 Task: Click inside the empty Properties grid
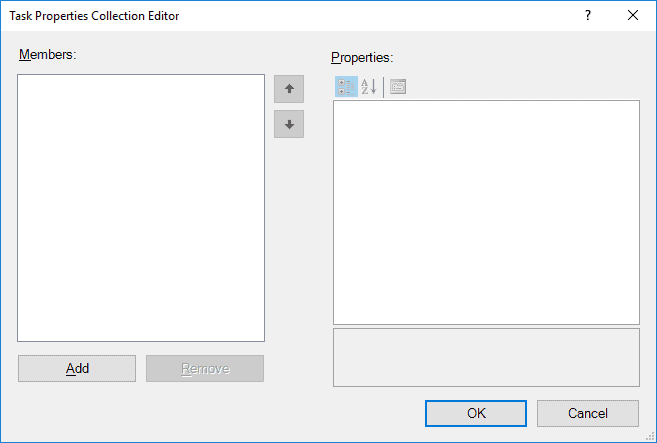click(x=486, y=212)
